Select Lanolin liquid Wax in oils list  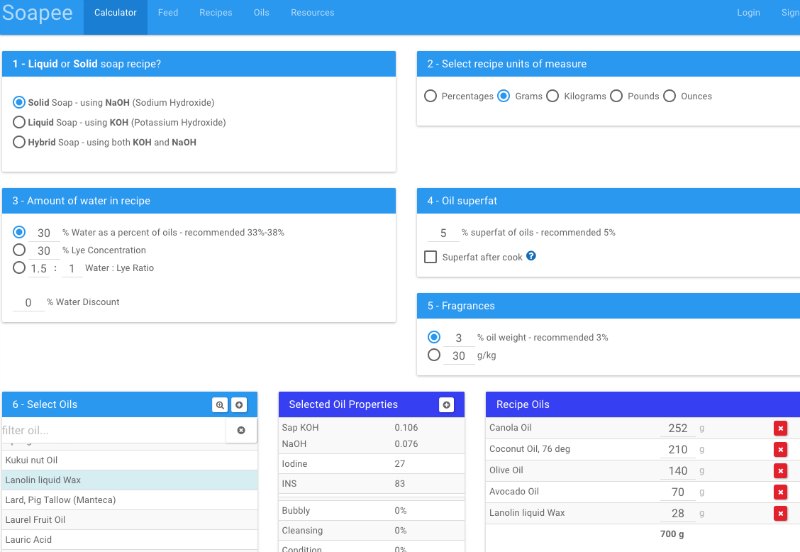[130, 480]
